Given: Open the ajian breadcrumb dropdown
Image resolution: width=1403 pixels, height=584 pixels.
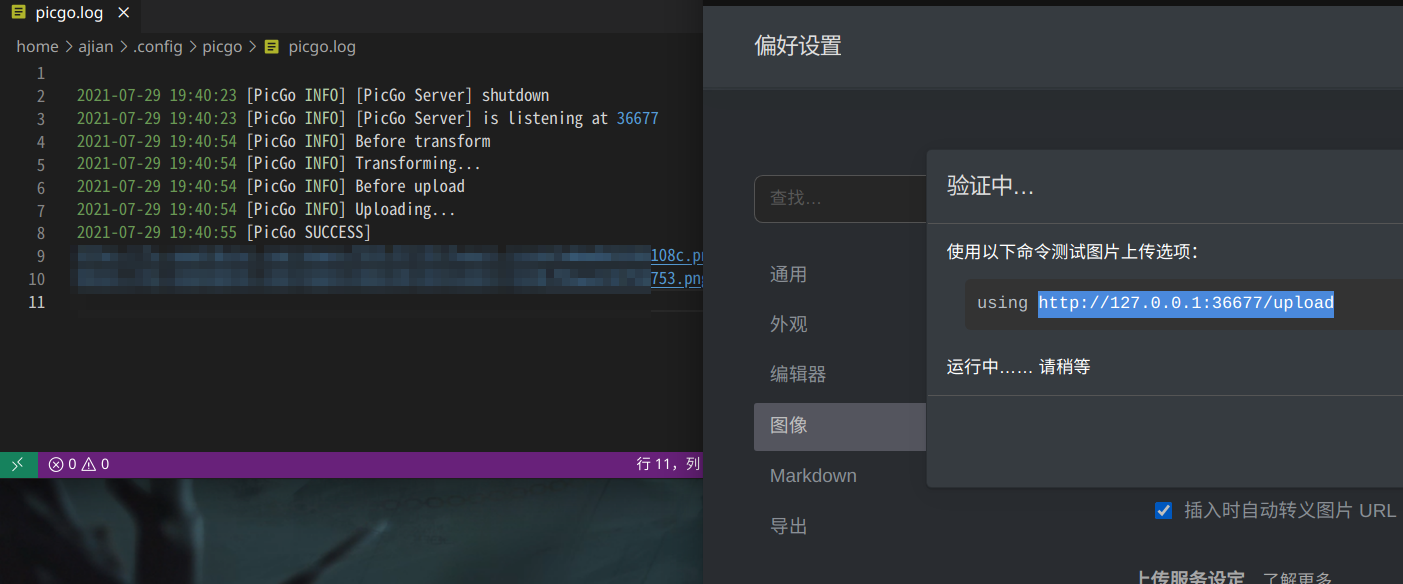Looking at the screenshot, I should click(96, 46).
